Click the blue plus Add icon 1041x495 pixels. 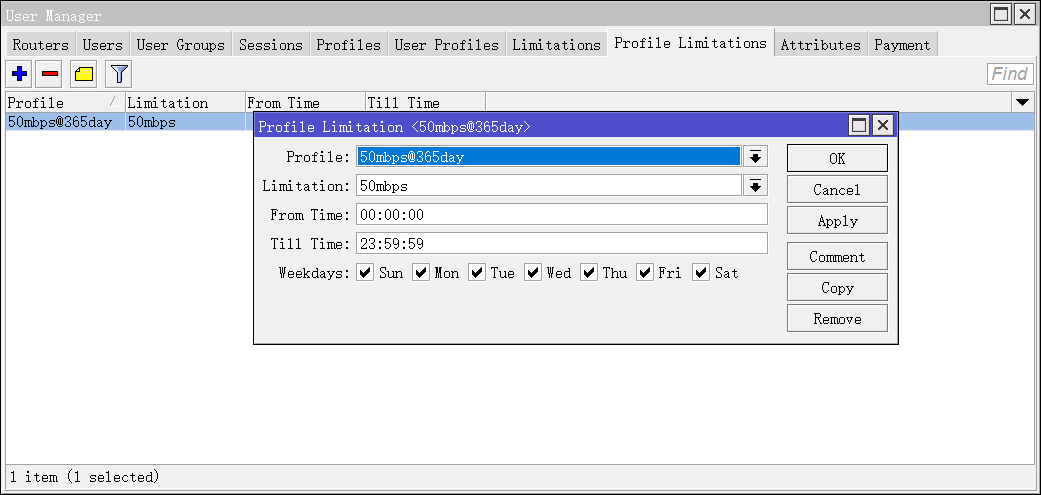click(19, 73)
